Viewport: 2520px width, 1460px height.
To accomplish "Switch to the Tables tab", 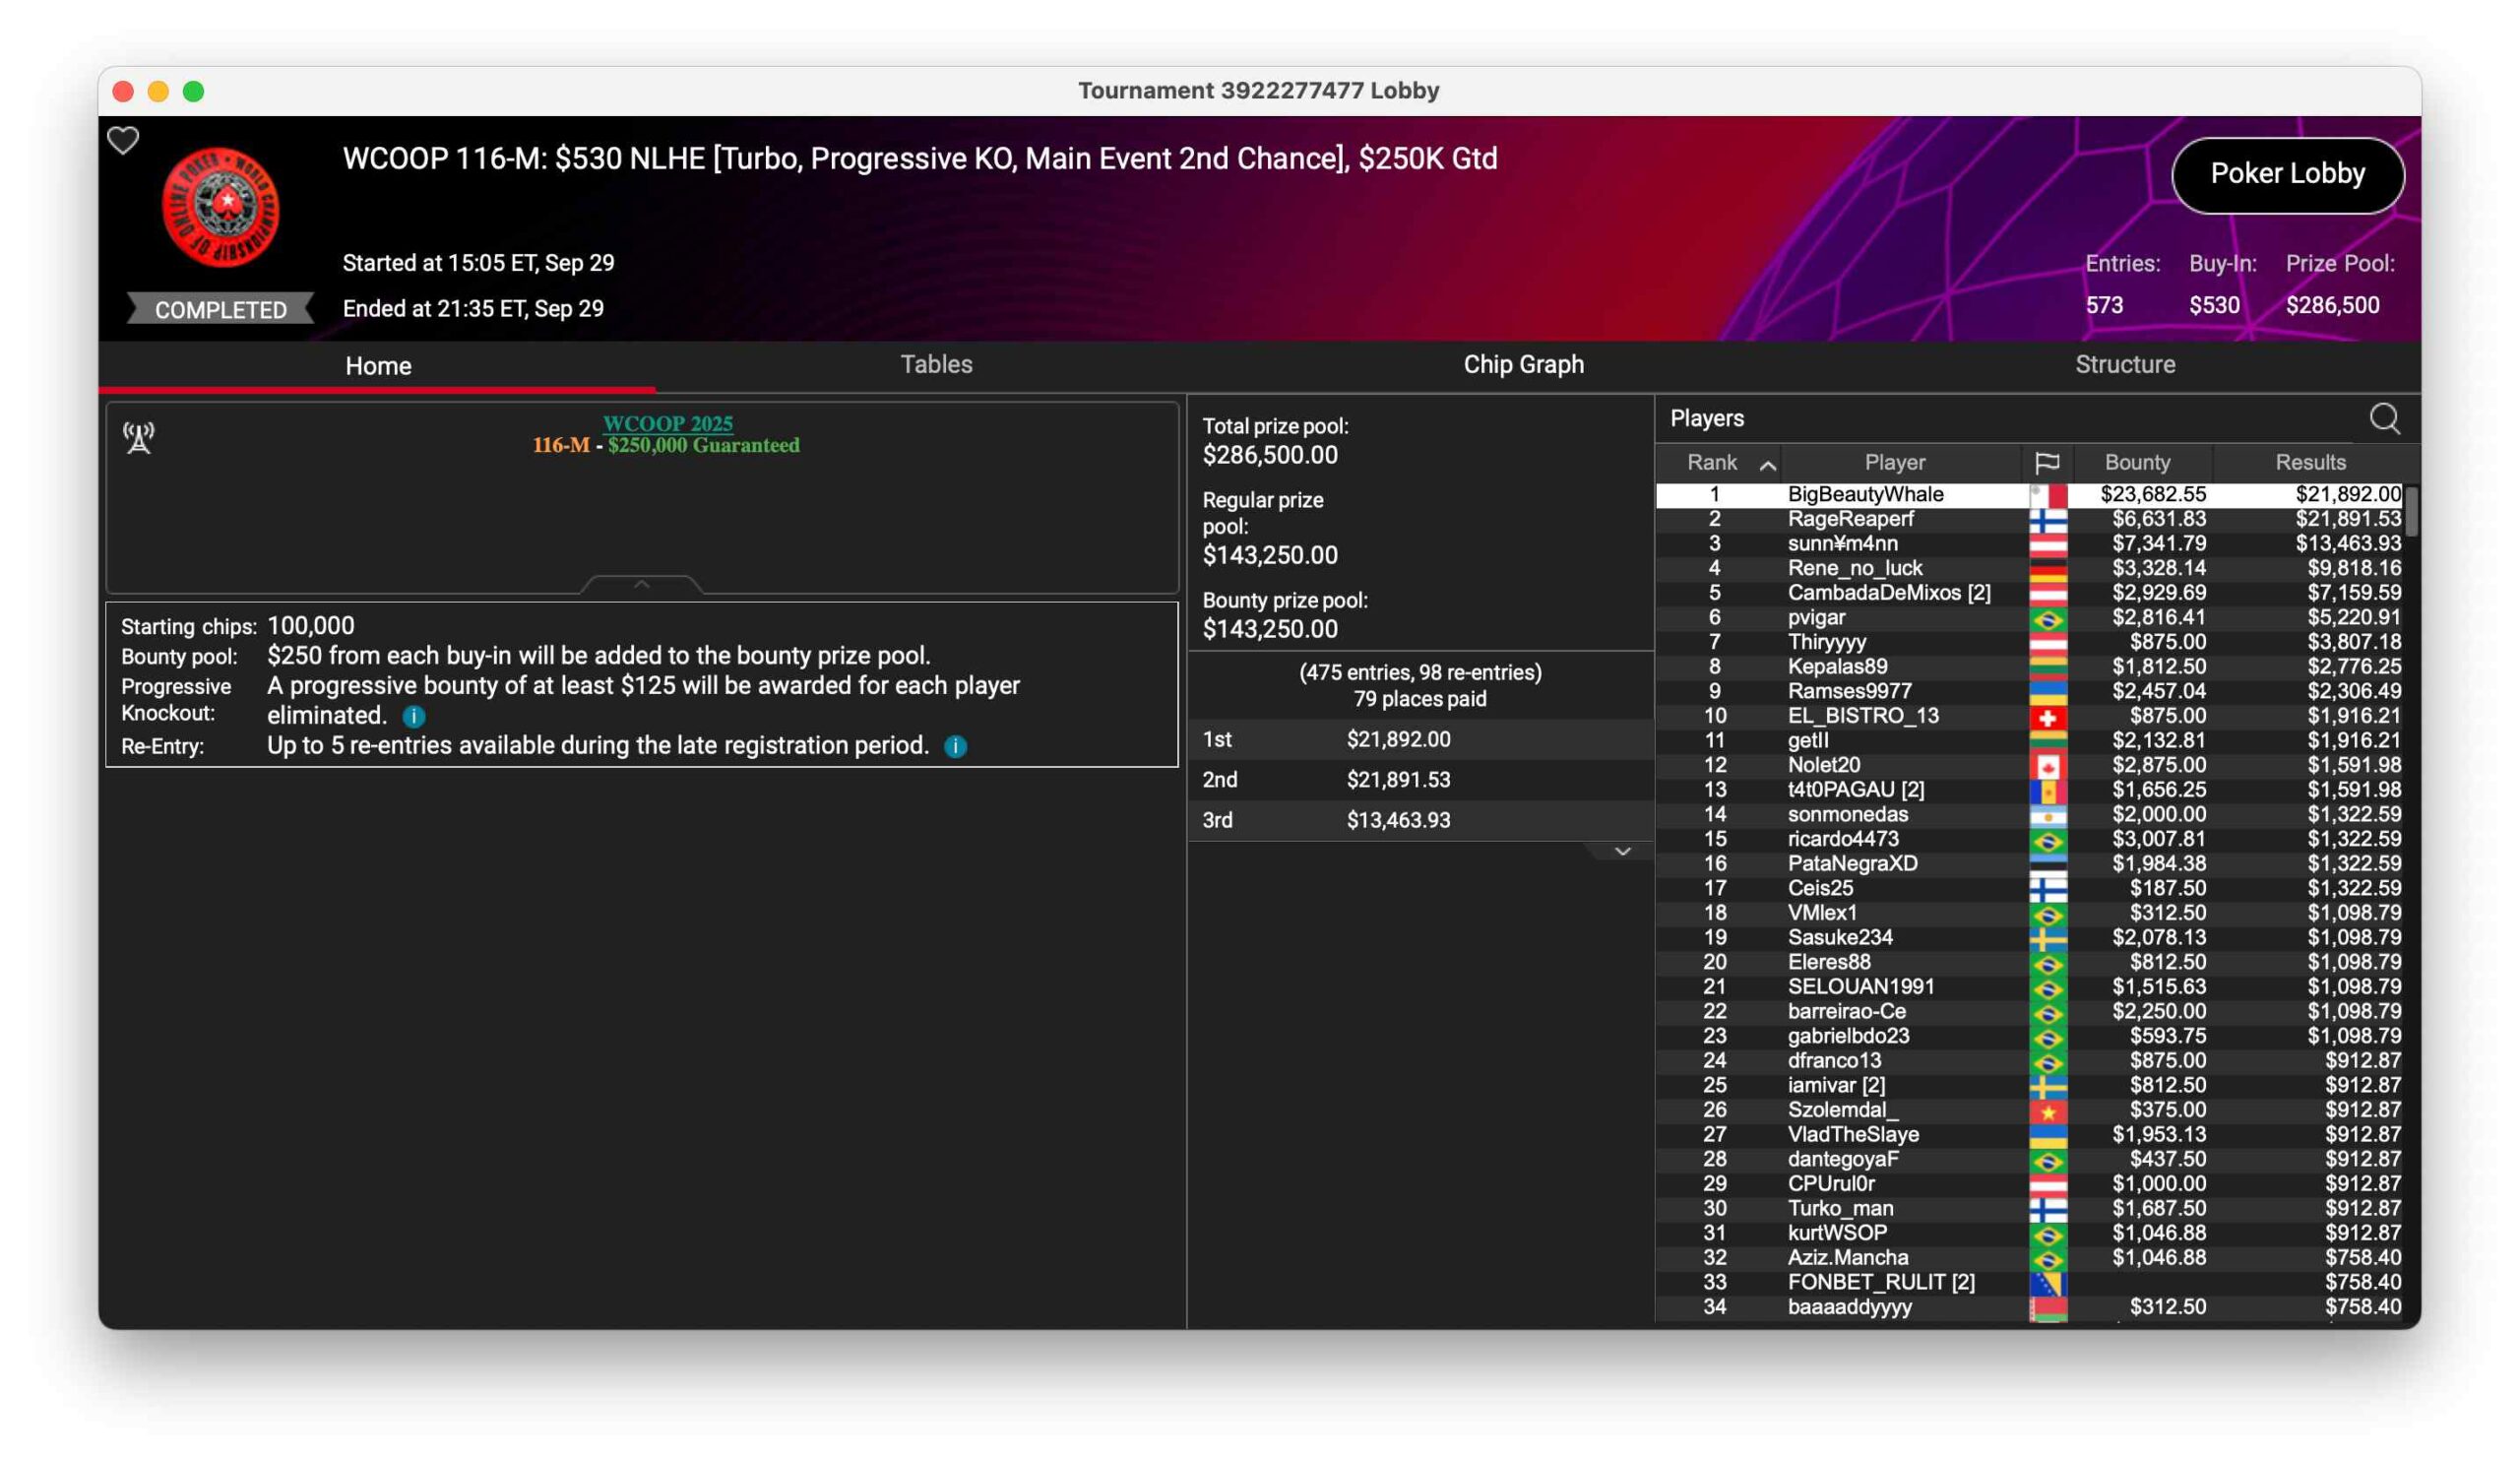I will pyautogui.click(x=936, y=364).
